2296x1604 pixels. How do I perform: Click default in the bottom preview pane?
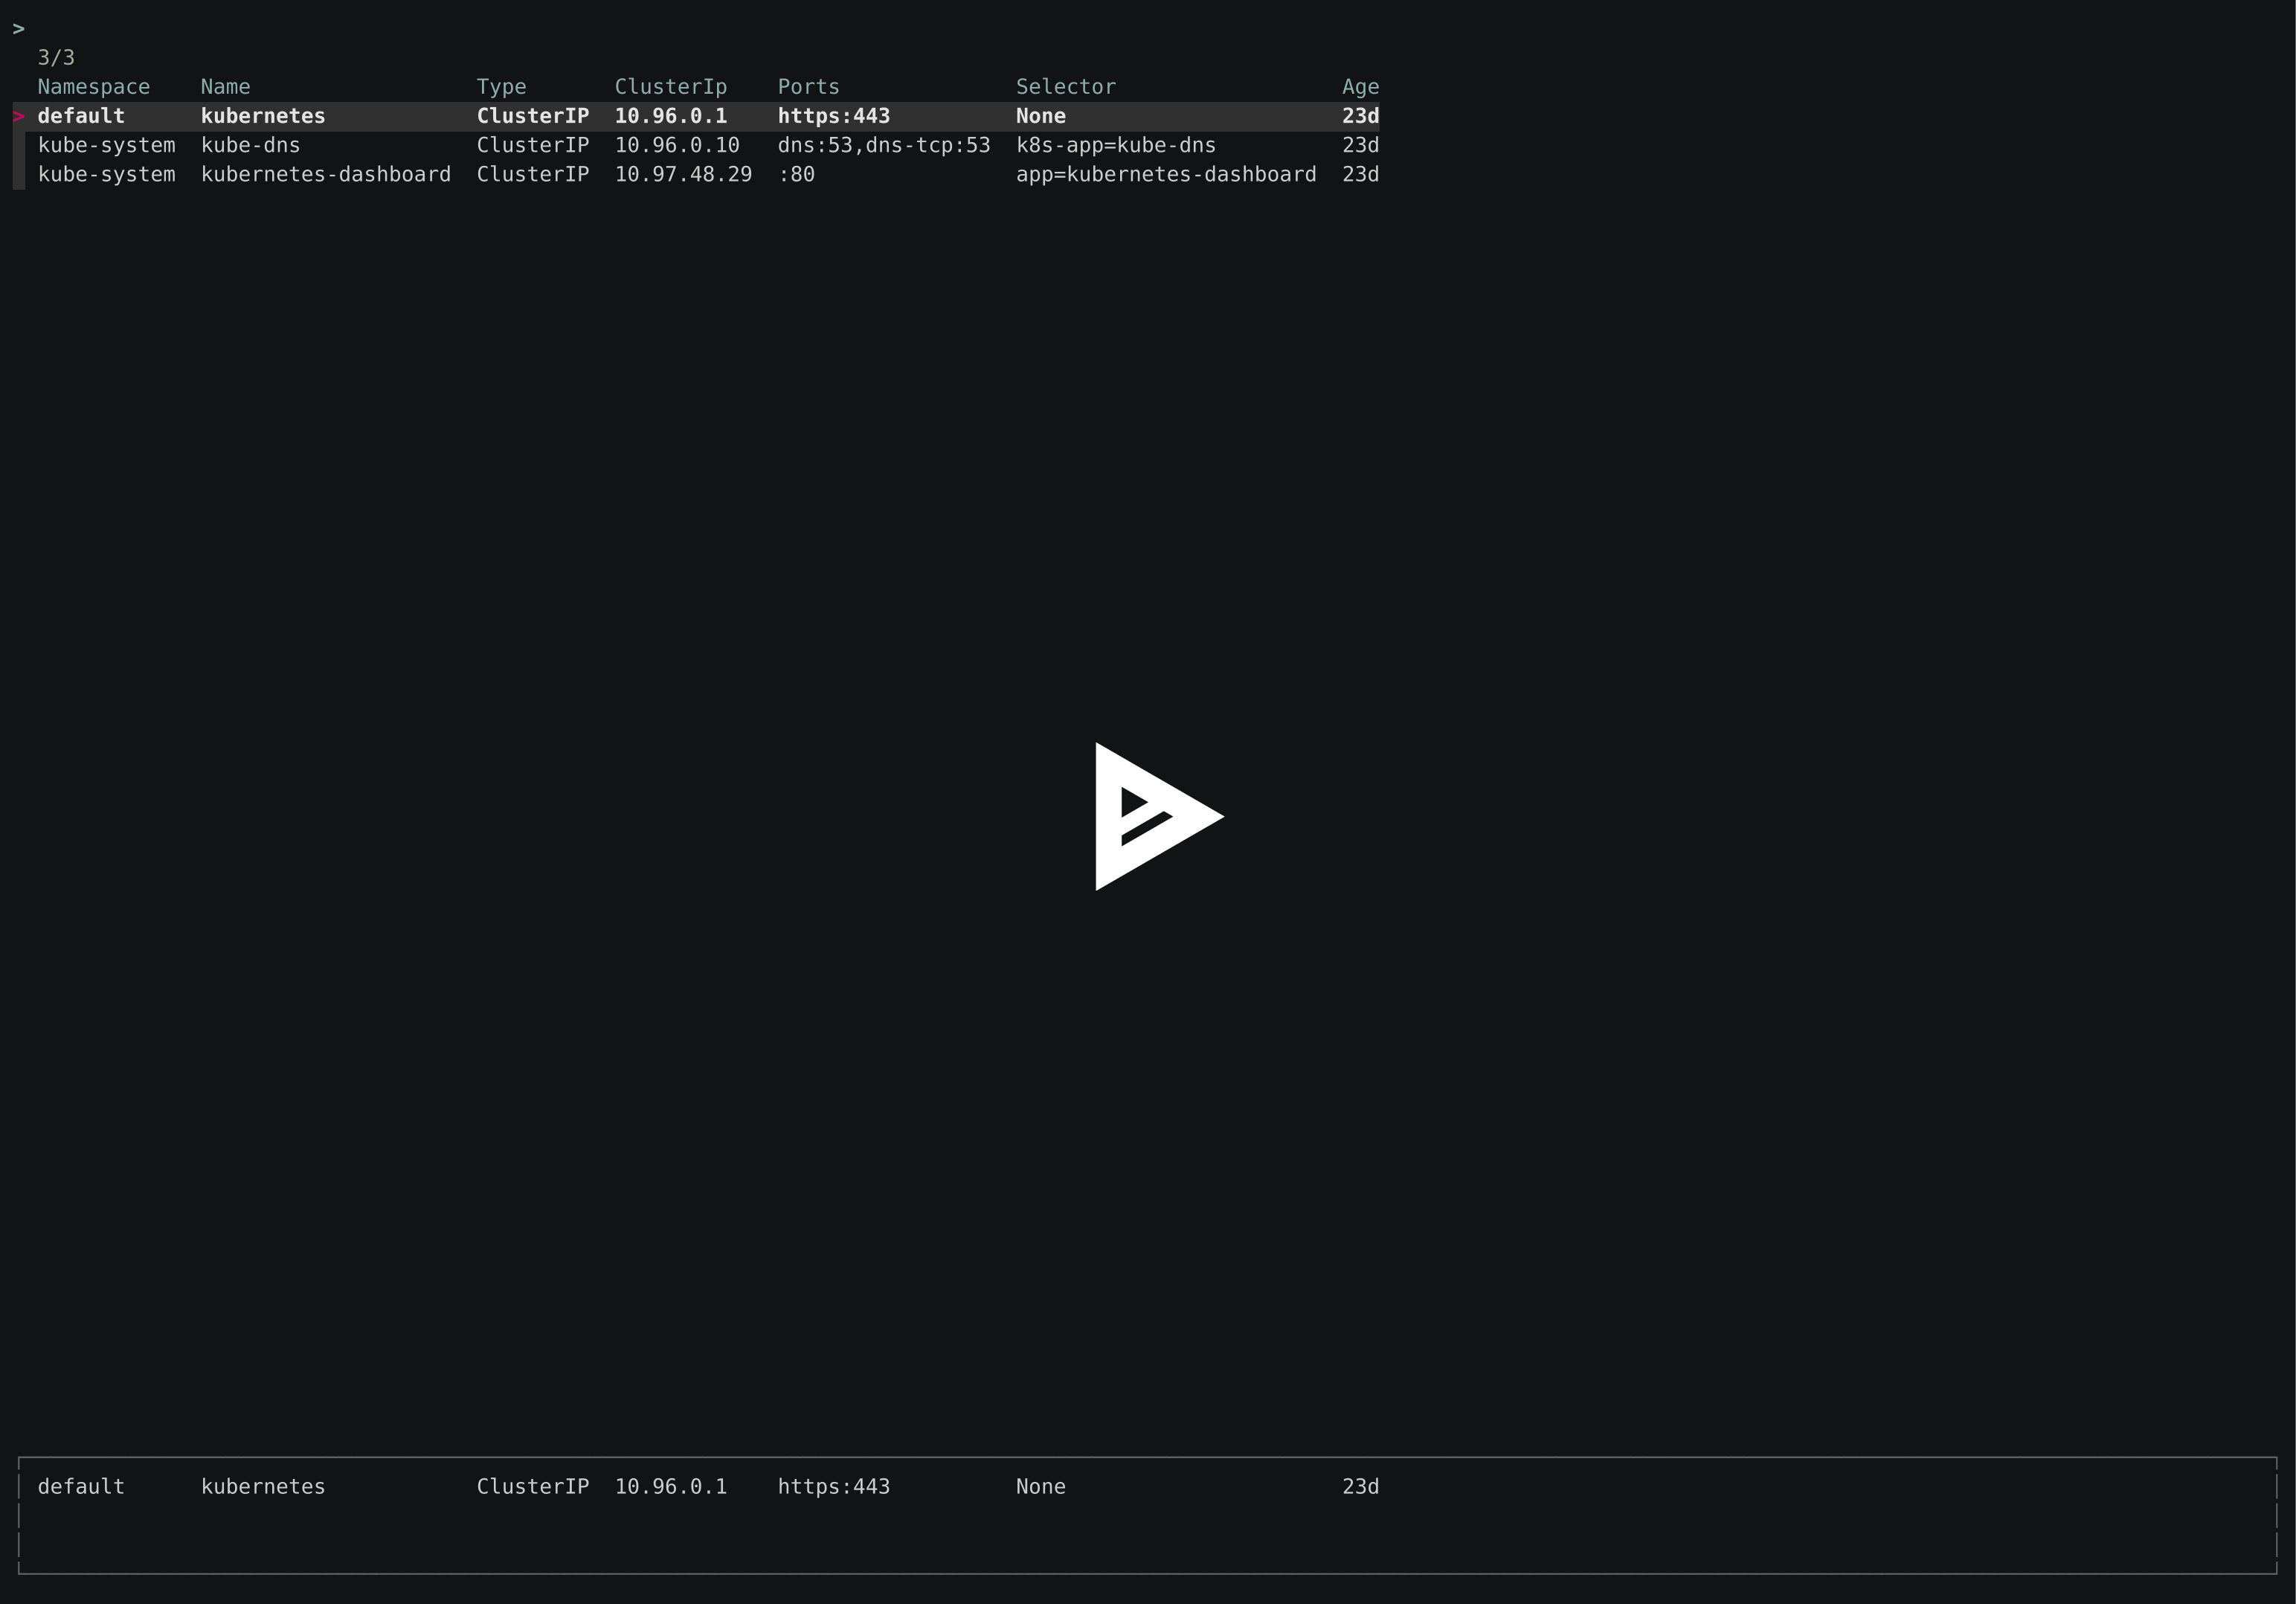point(81,1486)
